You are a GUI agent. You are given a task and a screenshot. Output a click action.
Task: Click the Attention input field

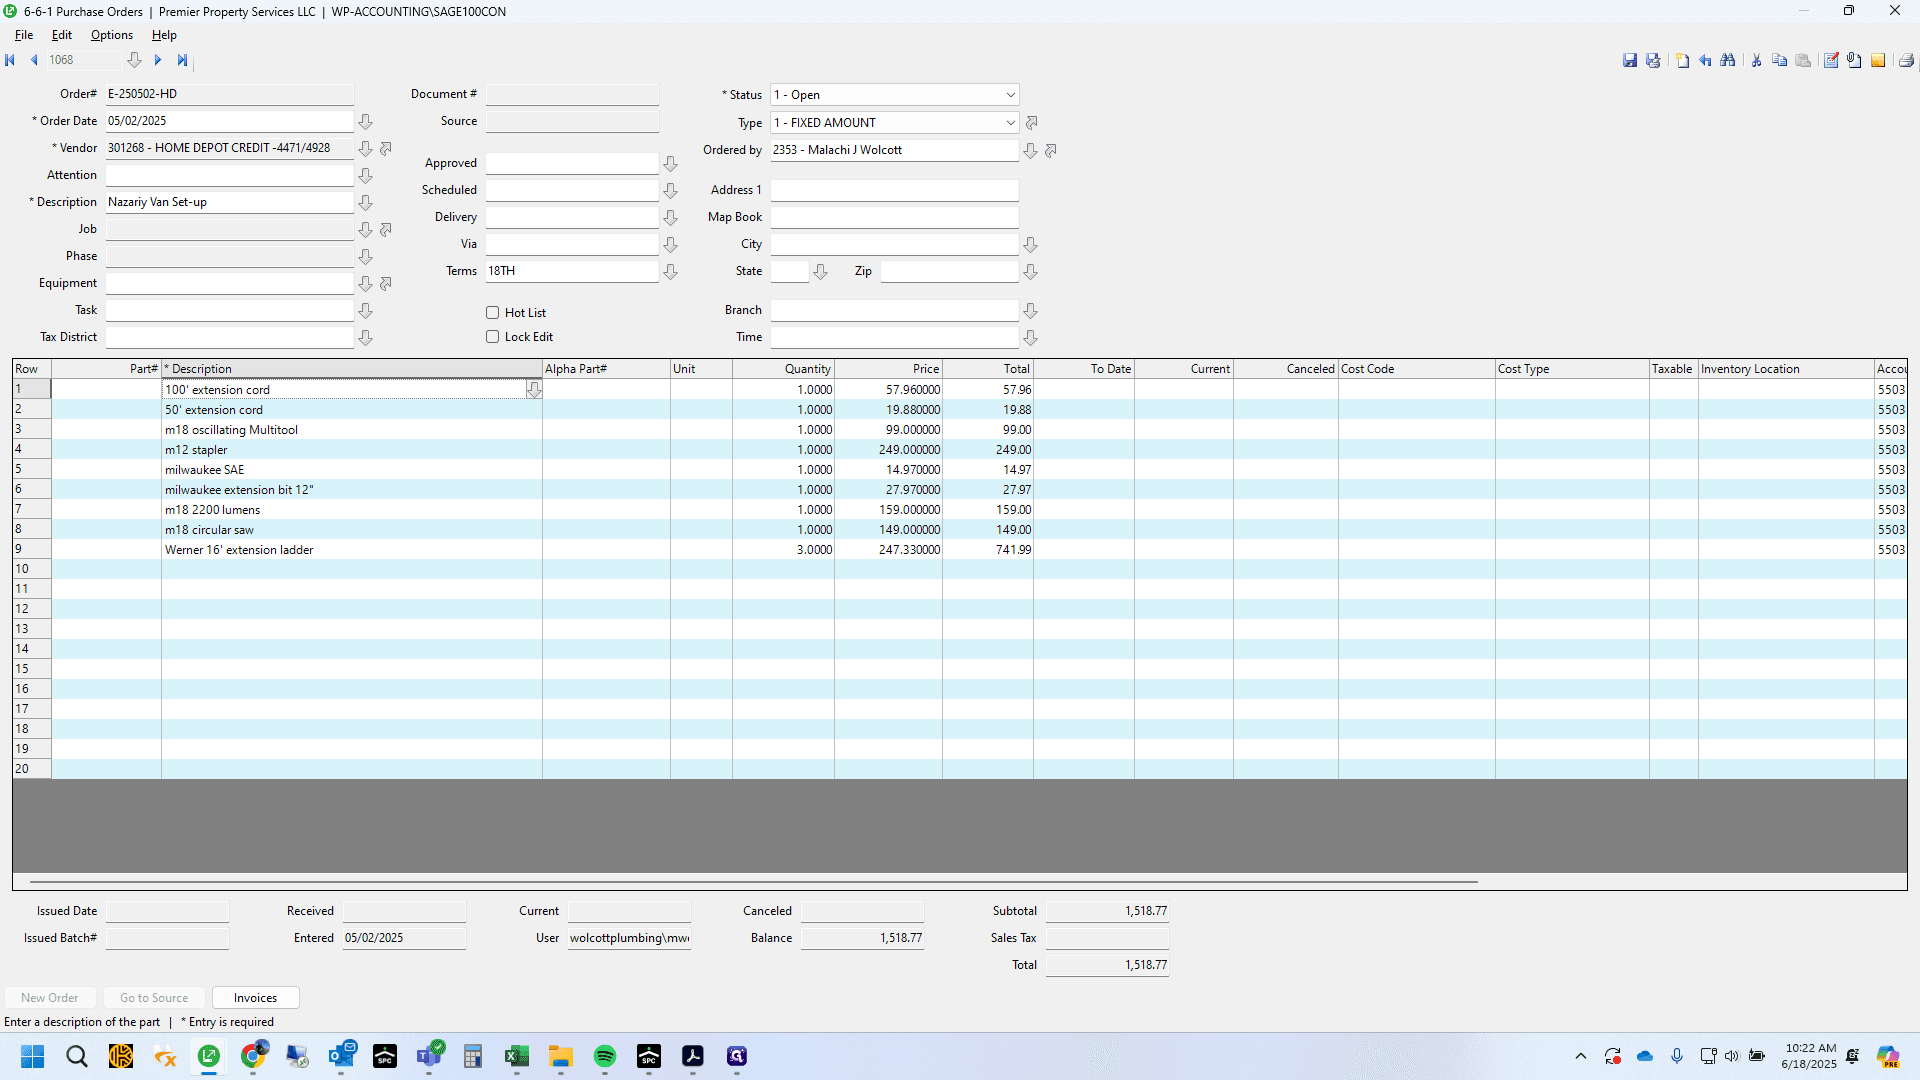click(x=230, y=175)
